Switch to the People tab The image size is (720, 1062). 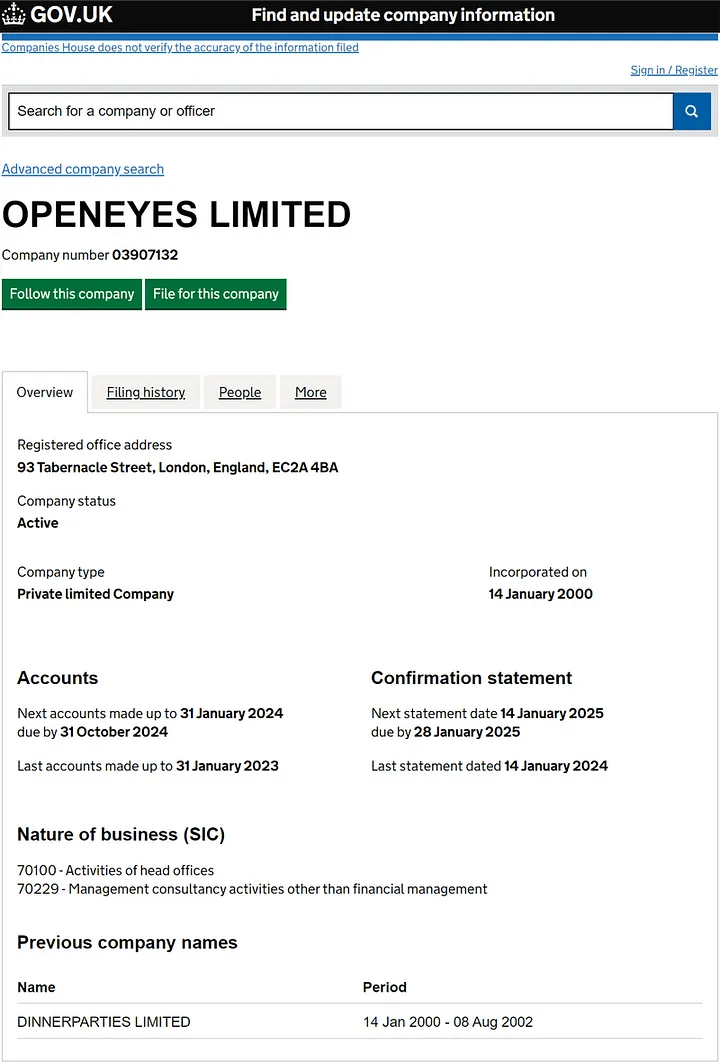coord(240,392)
